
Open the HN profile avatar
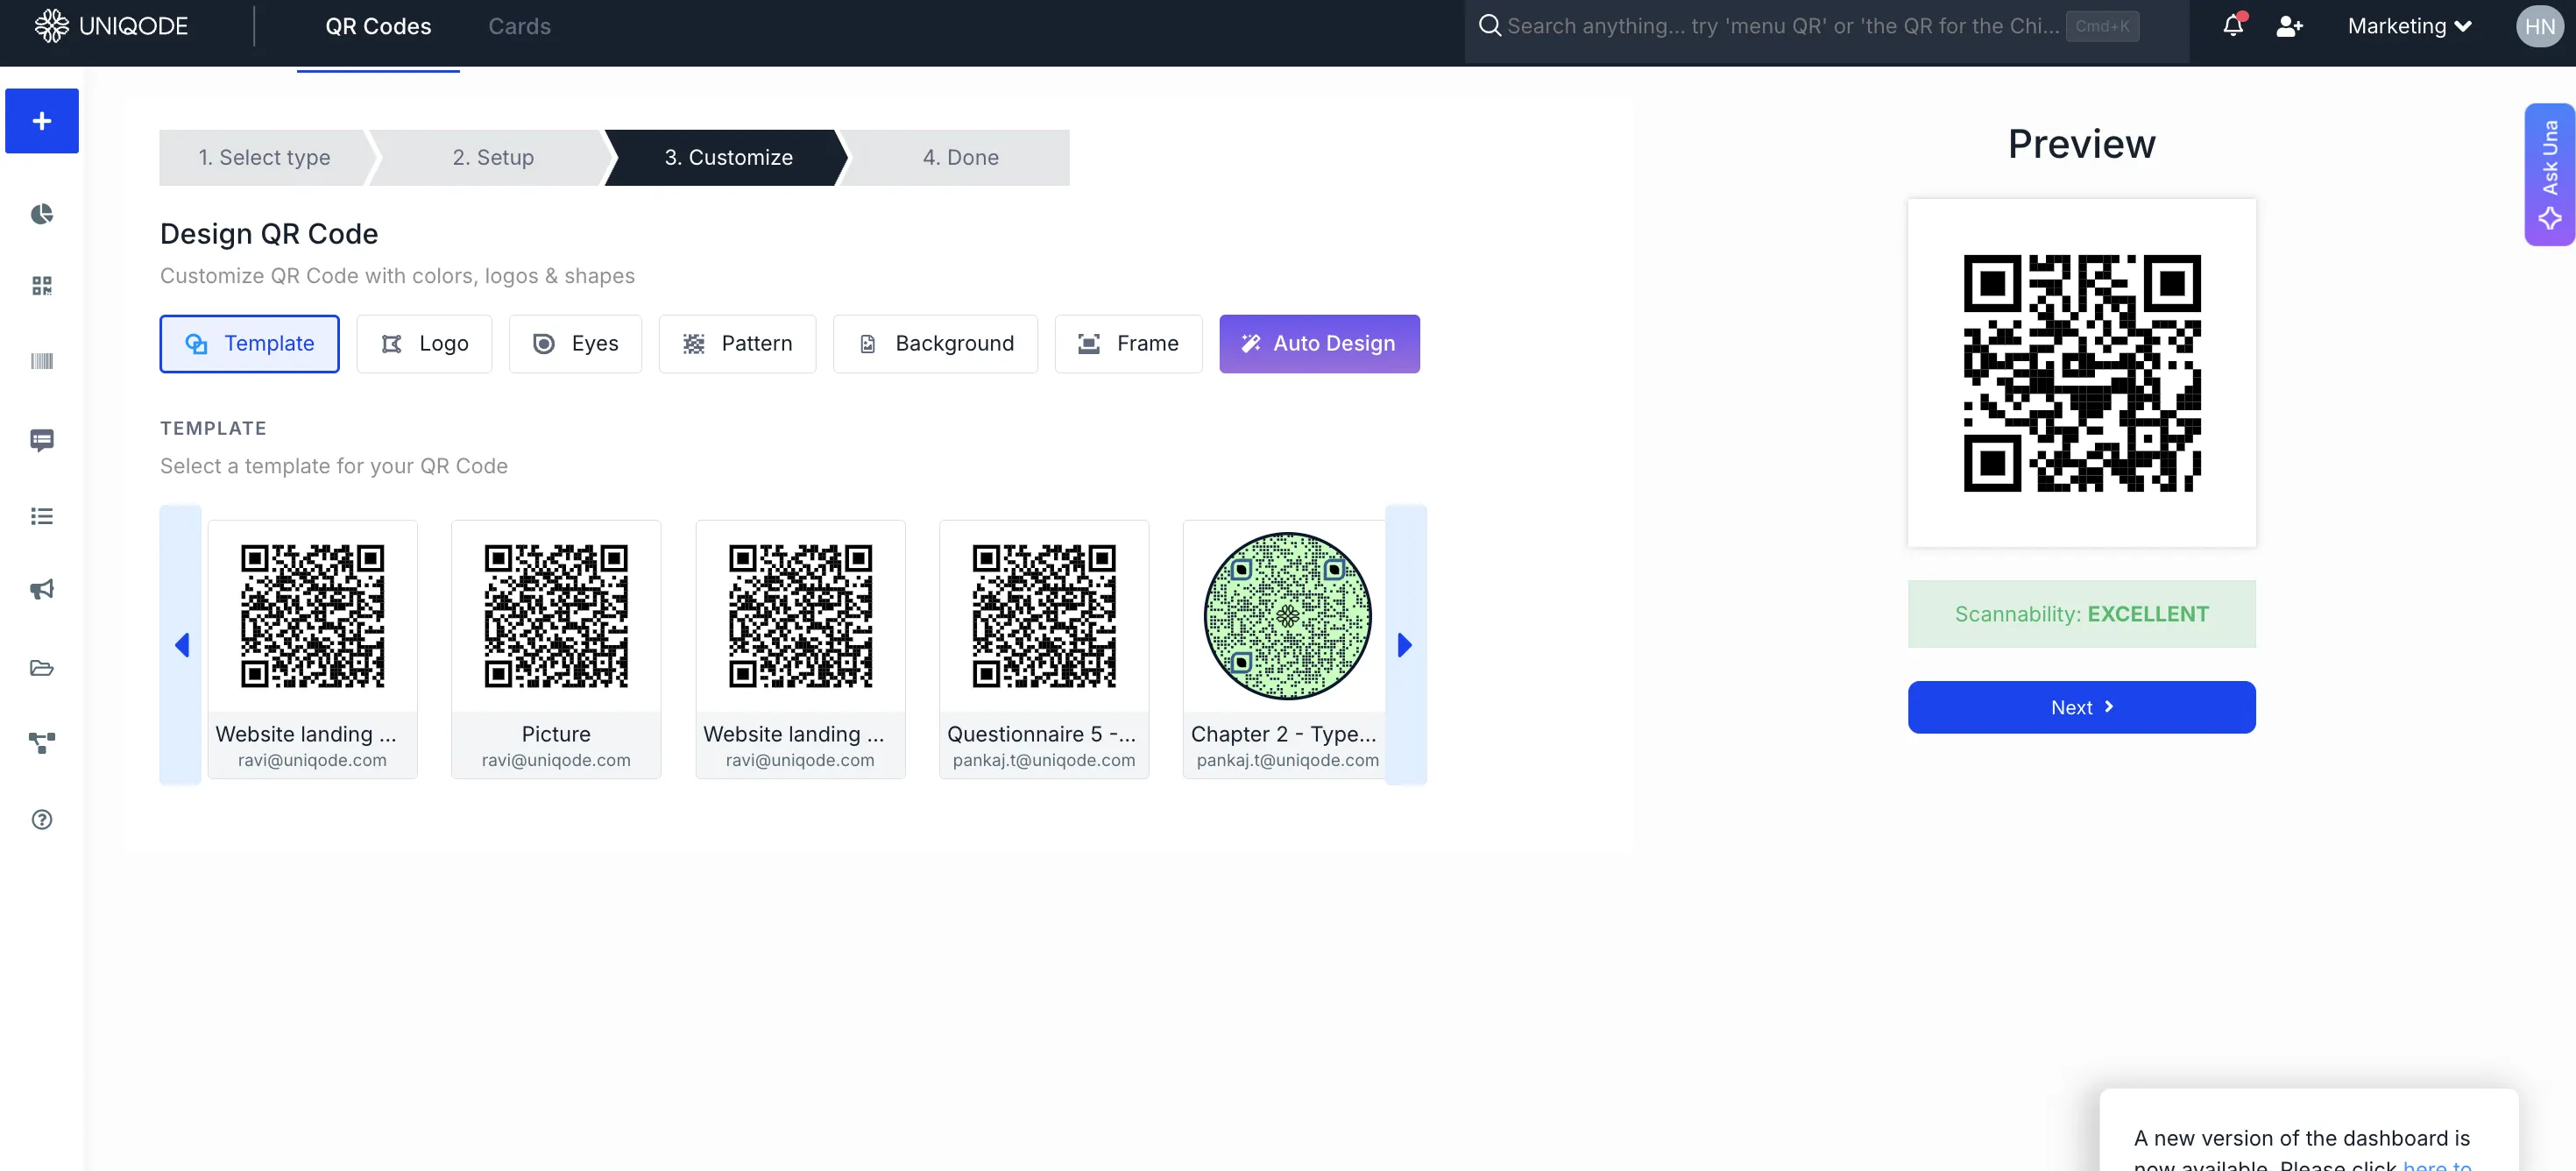pyautogui.click(x=2539, y=26)
